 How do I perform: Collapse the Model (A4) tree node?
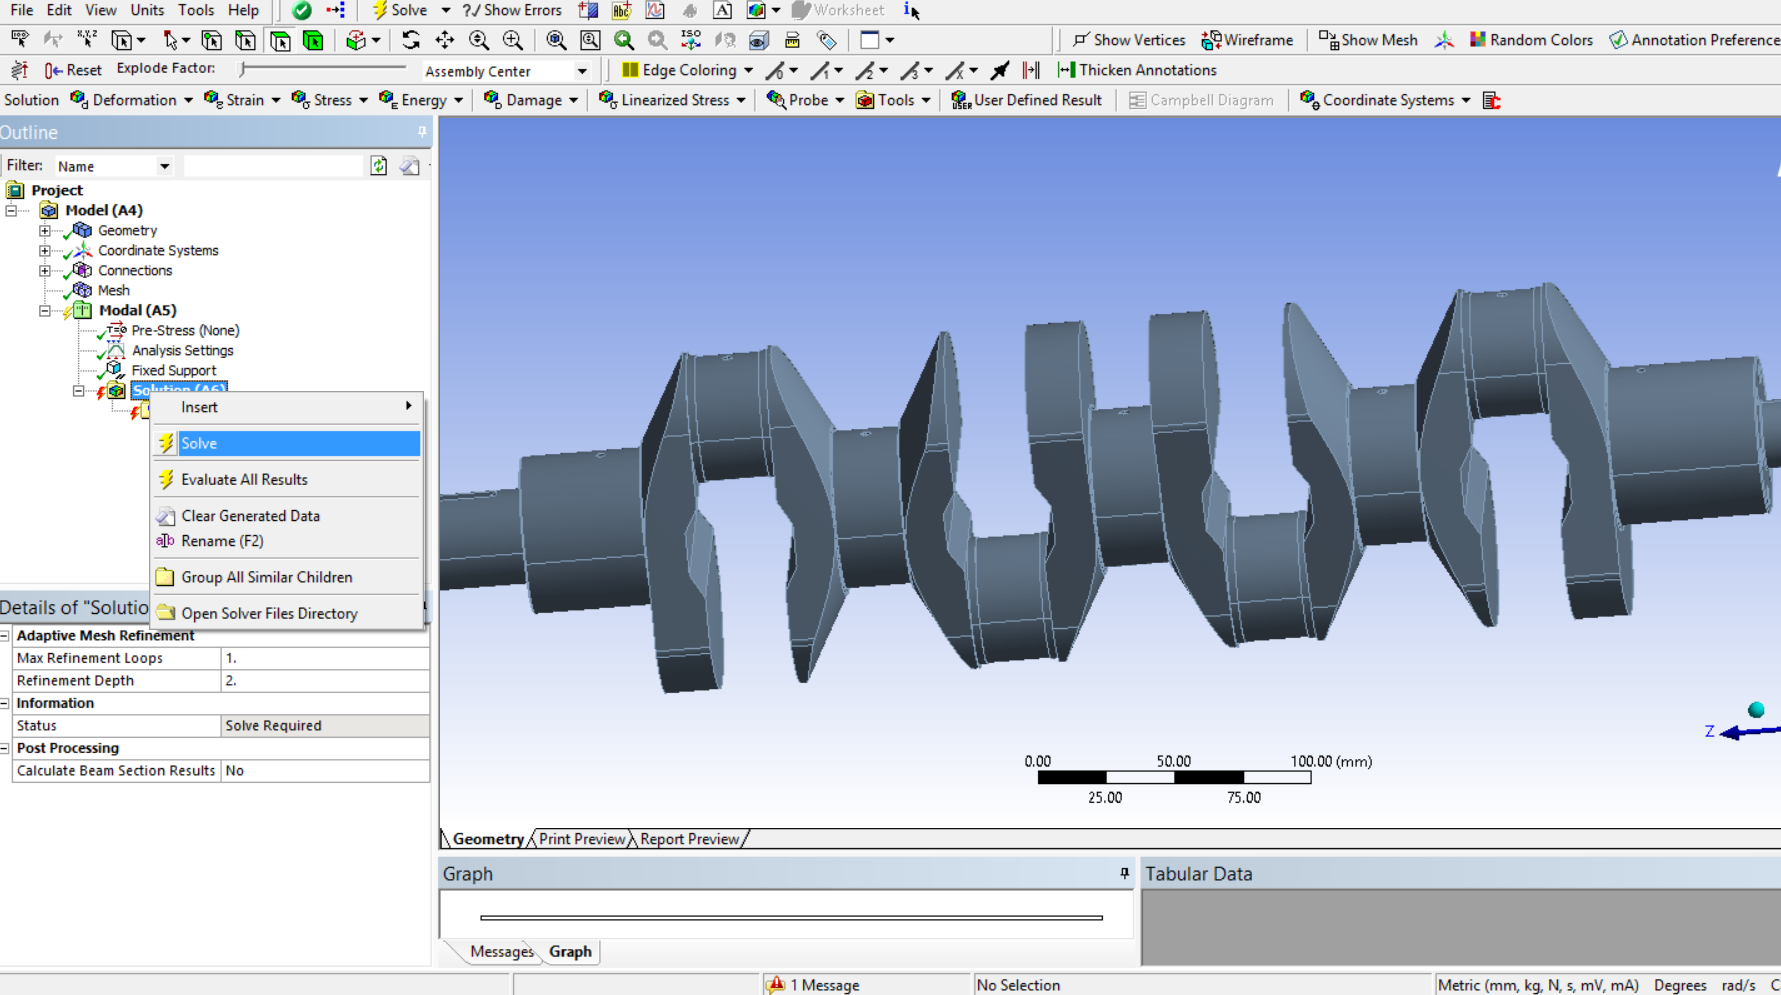[x=12, y=210]
